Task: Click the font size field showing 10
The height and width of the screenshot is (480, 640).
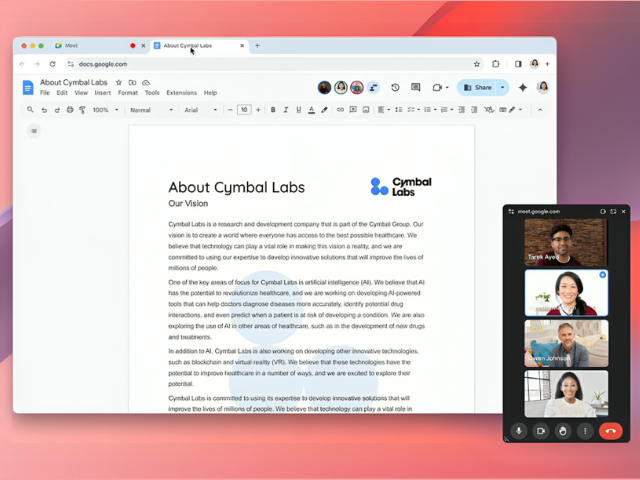Action: tap(244, 110)
